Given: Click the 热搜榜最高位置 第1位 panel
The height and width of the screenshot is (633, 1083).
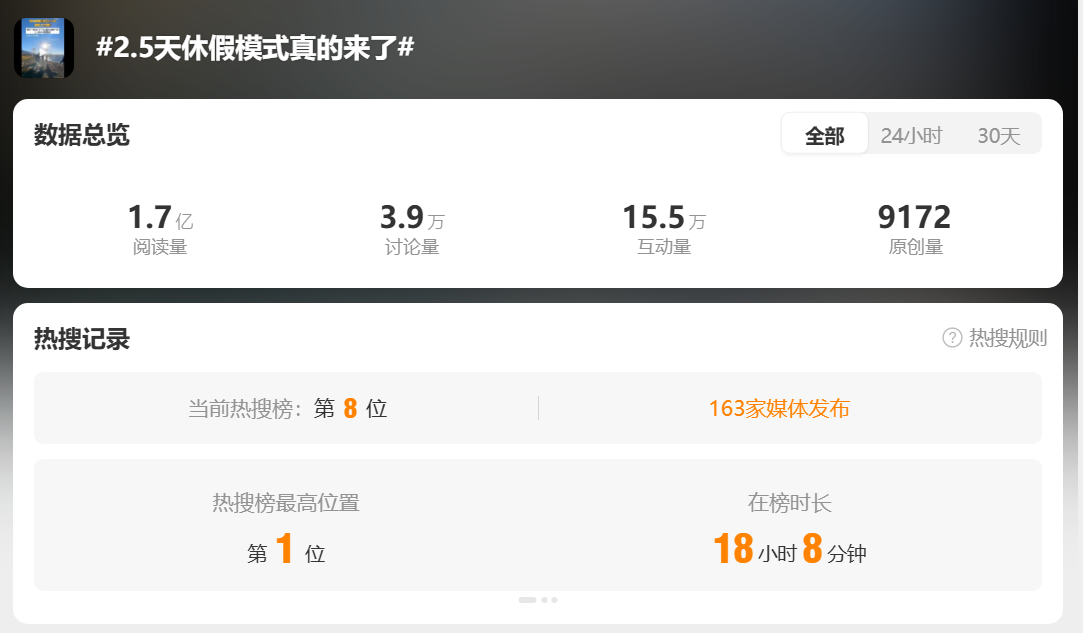Looking at the screenshot, I should 286,527.
